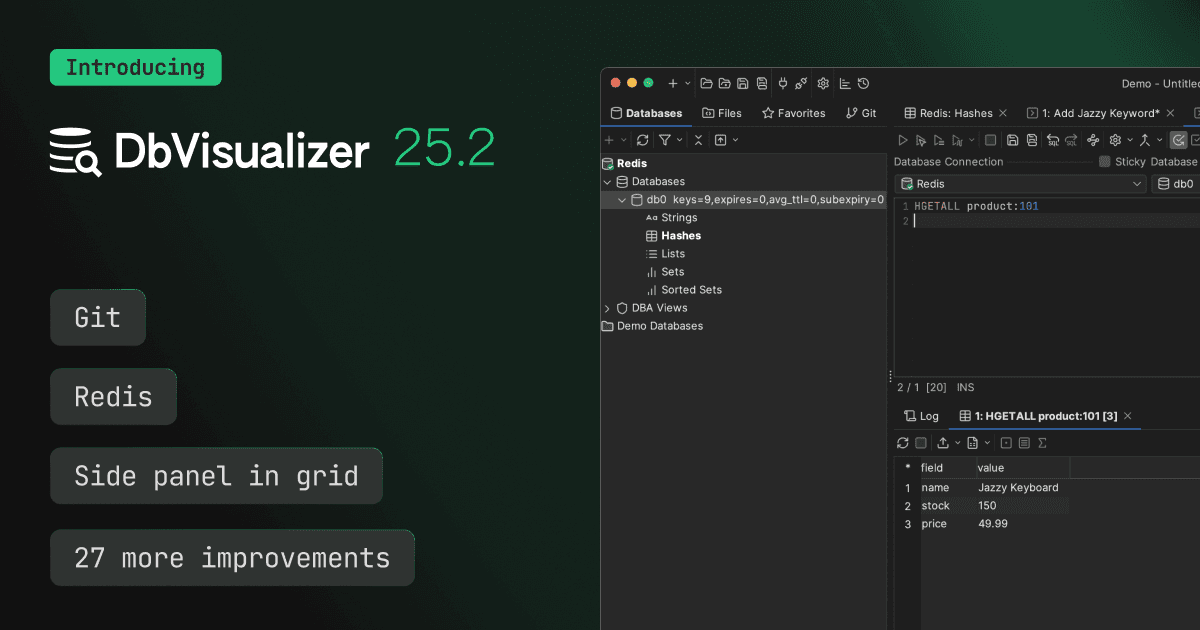Open the Log tab in the results area

921,415
